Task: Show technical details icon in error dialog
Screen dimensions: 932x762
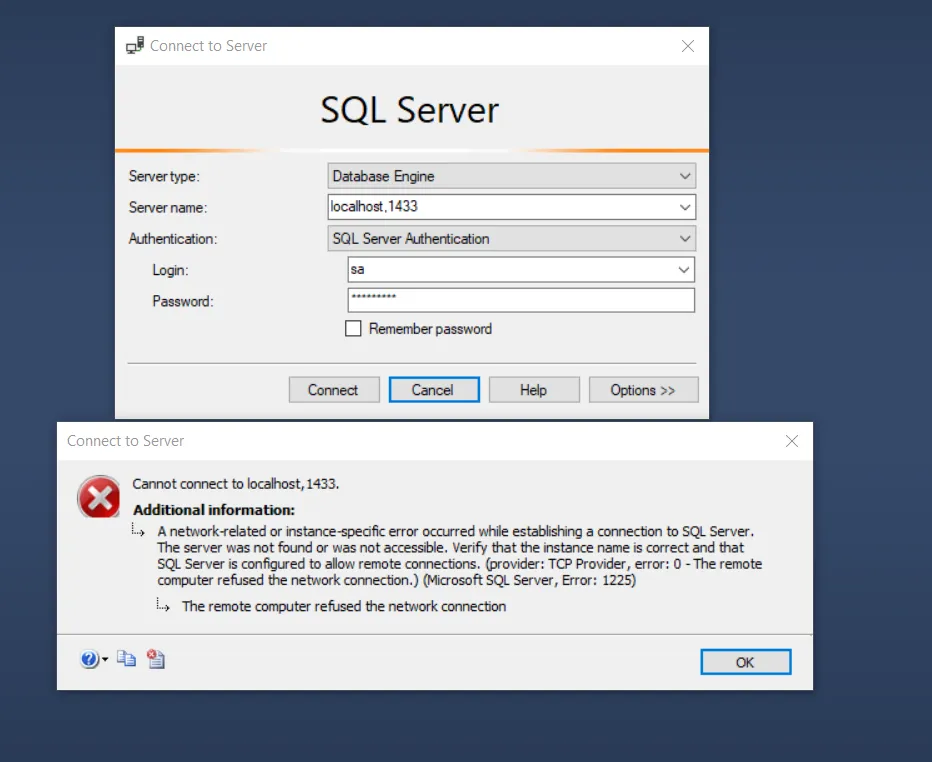Action: pyautogui.click(x=156, y=659)
